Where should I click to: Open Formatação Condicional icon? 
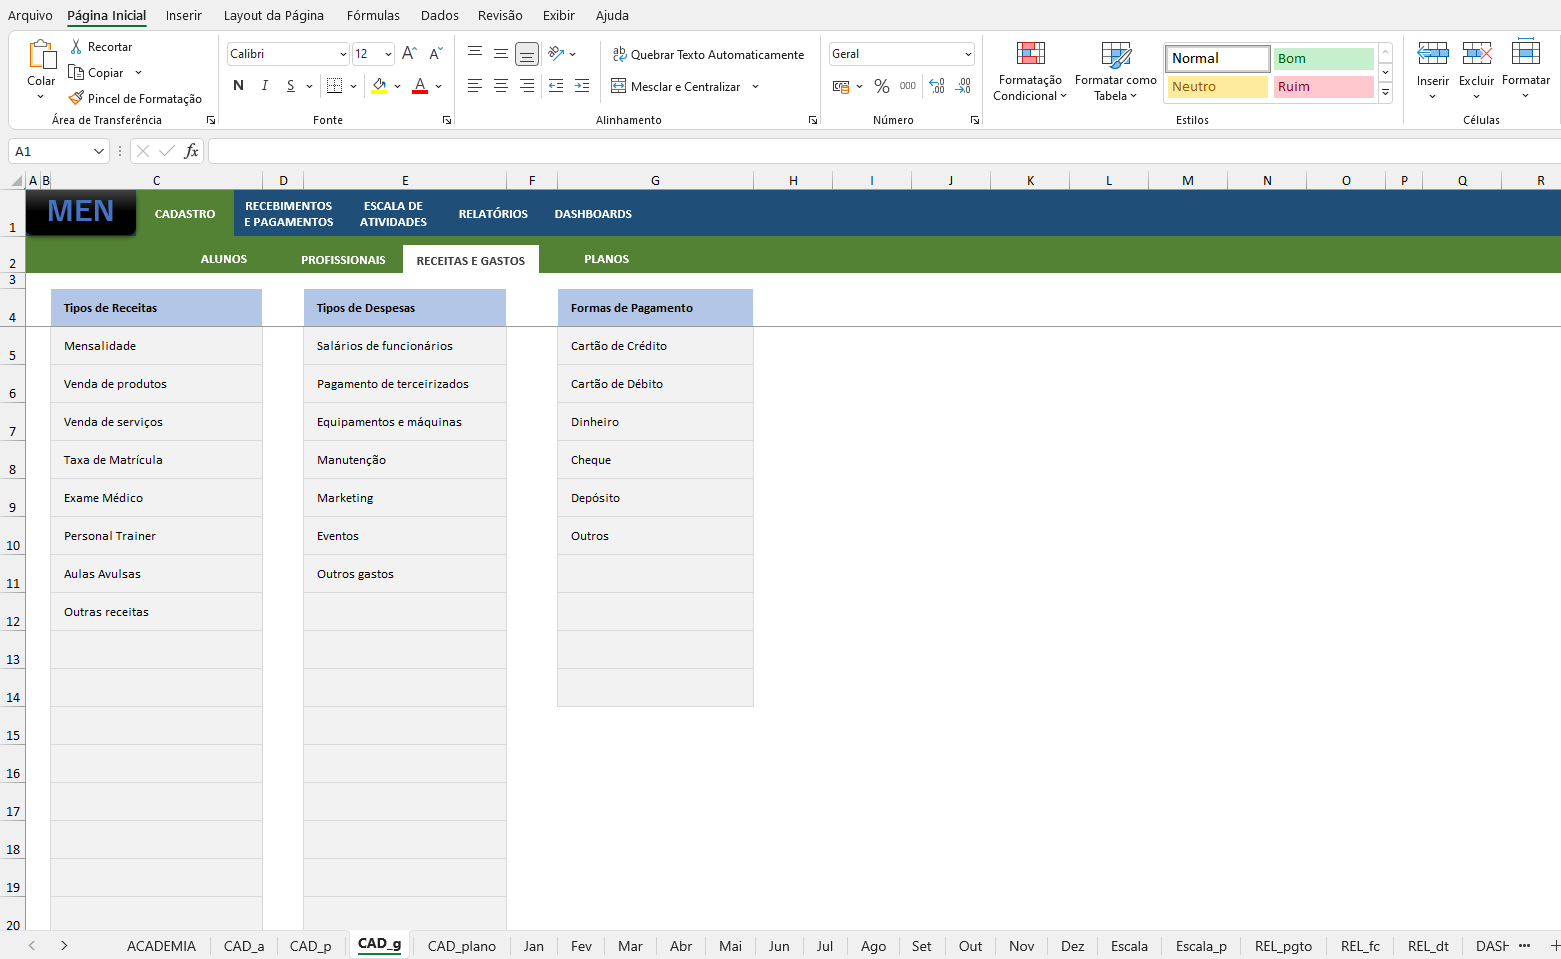tap(1030, 54)
